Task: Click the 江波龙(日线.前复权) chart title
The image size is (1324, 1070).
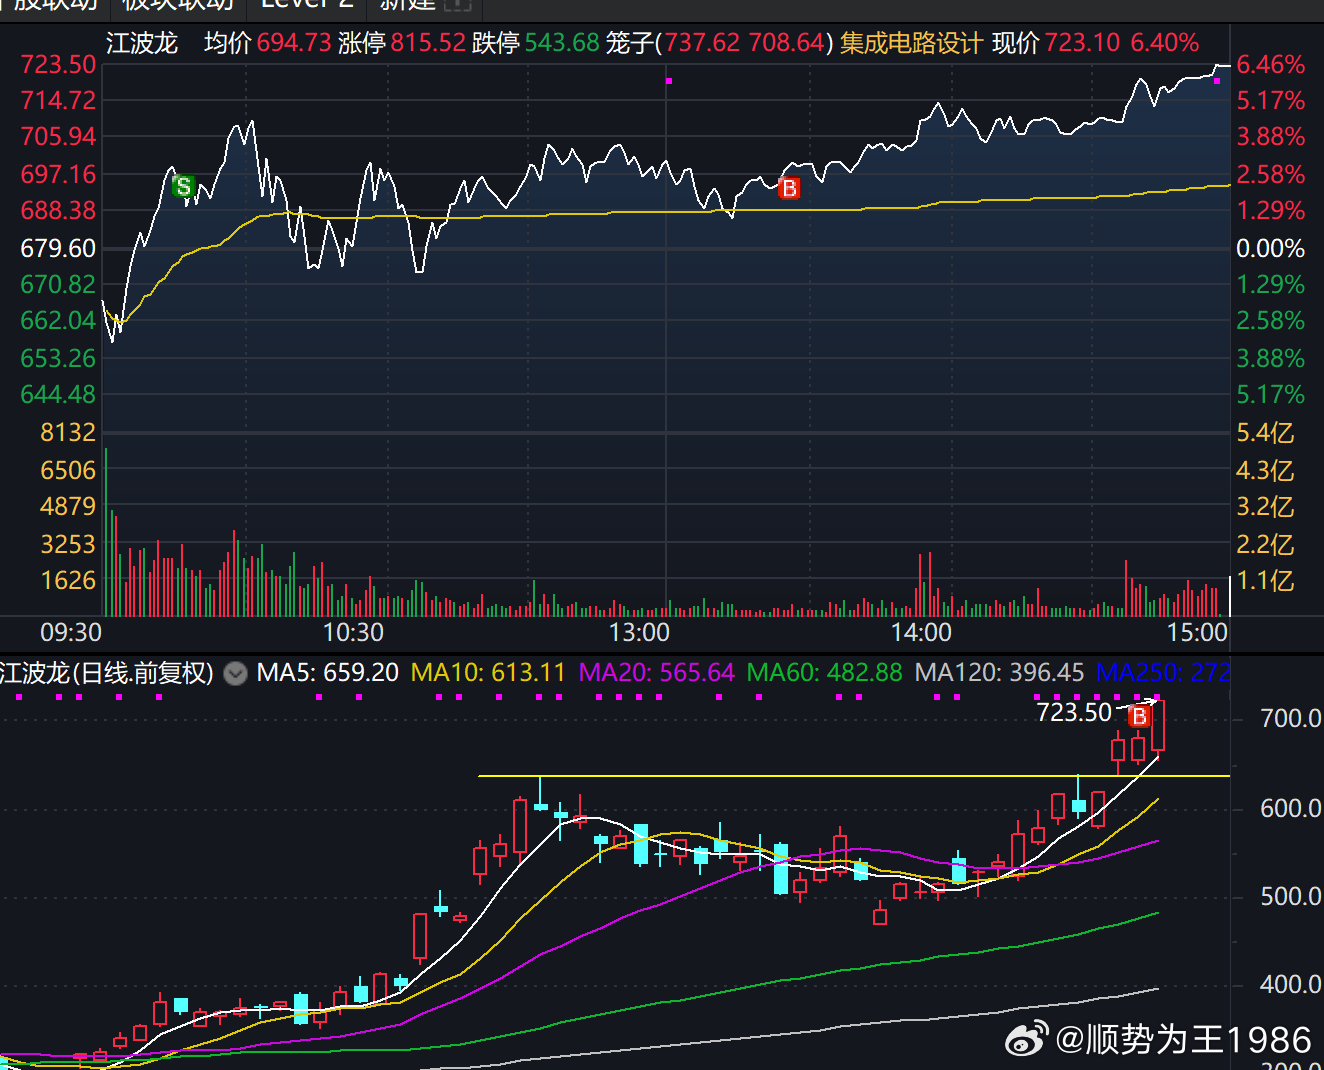Action: pos(107,673)
